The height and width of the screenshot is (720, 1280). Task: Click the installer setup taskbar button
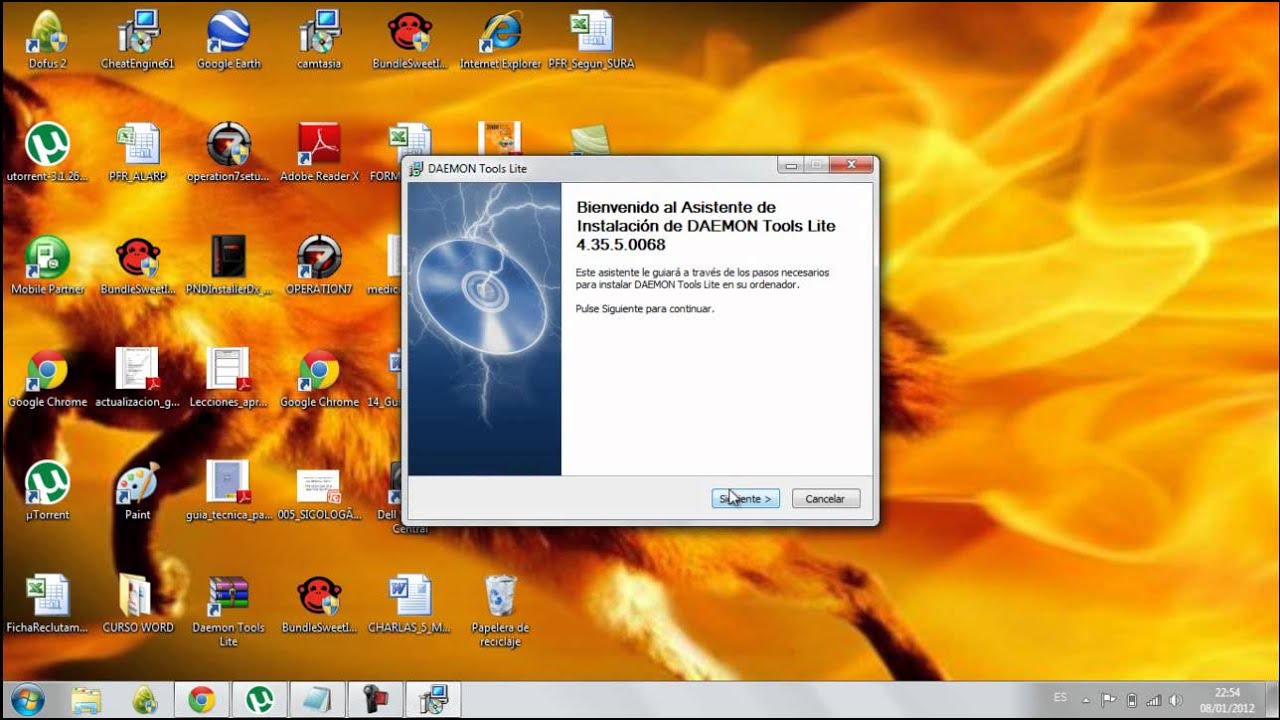point(433,699)
